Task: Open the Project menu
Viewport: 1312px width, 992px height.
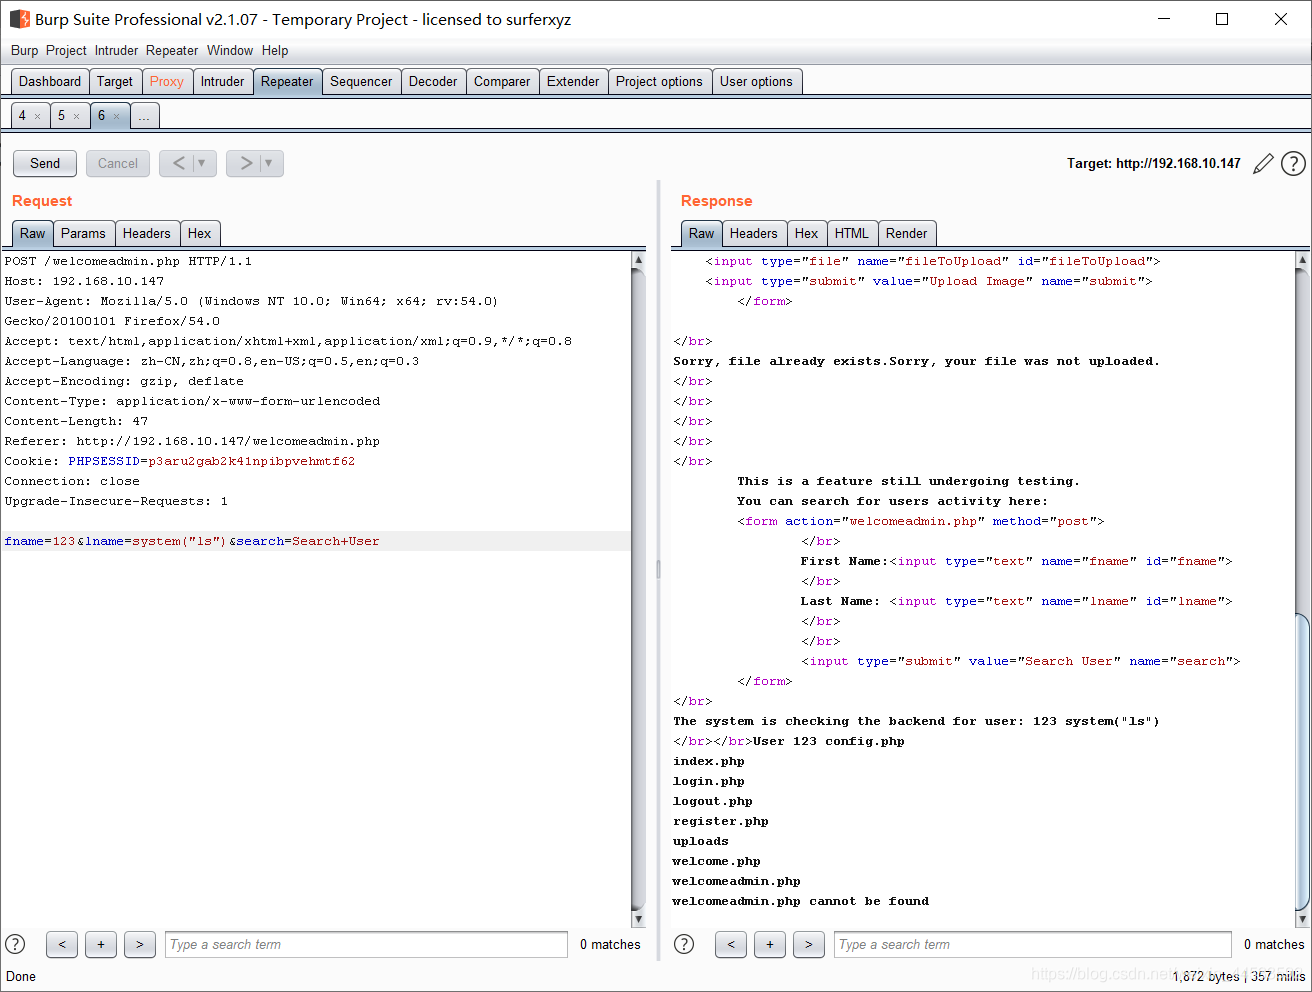Action: coord(66,50)
